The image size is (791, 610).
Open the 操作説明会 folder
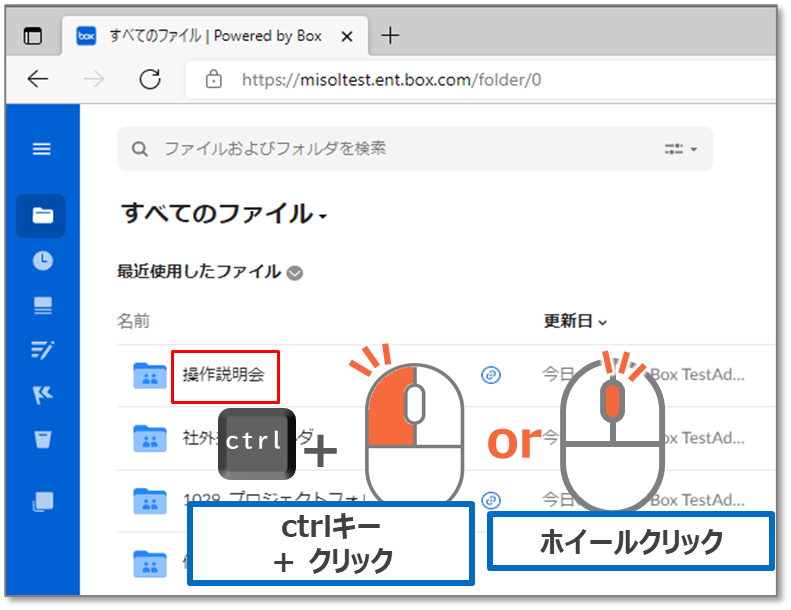[223, 376]
